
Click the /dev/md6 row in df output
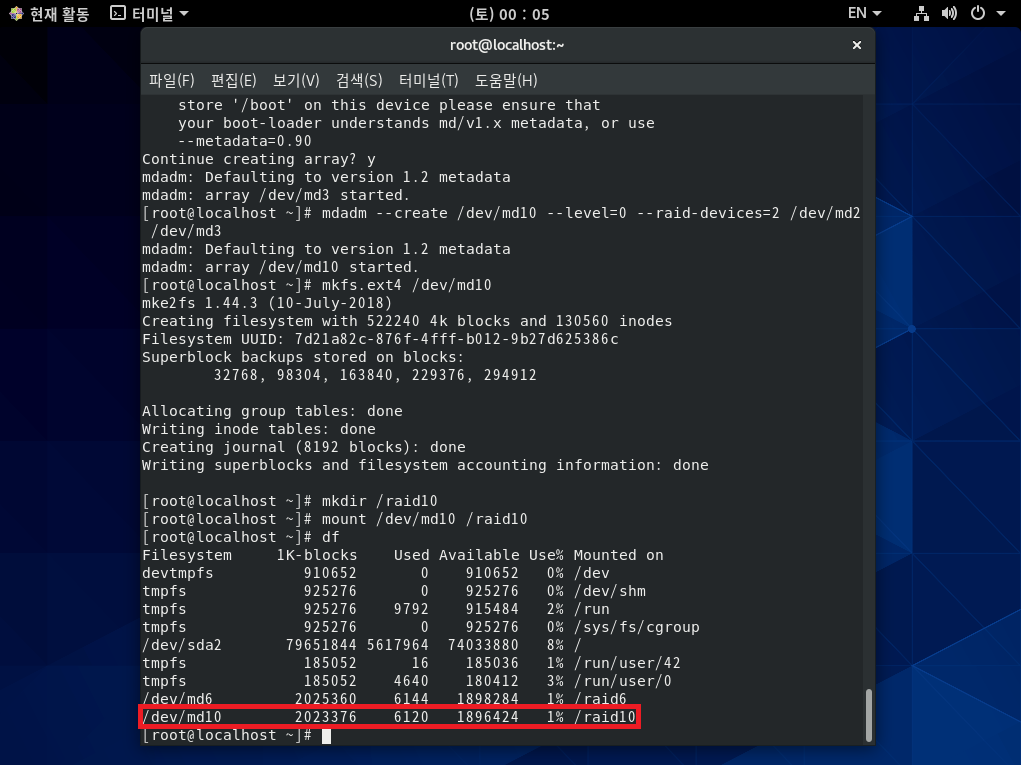pyautogui.click(x=384, y=699)
